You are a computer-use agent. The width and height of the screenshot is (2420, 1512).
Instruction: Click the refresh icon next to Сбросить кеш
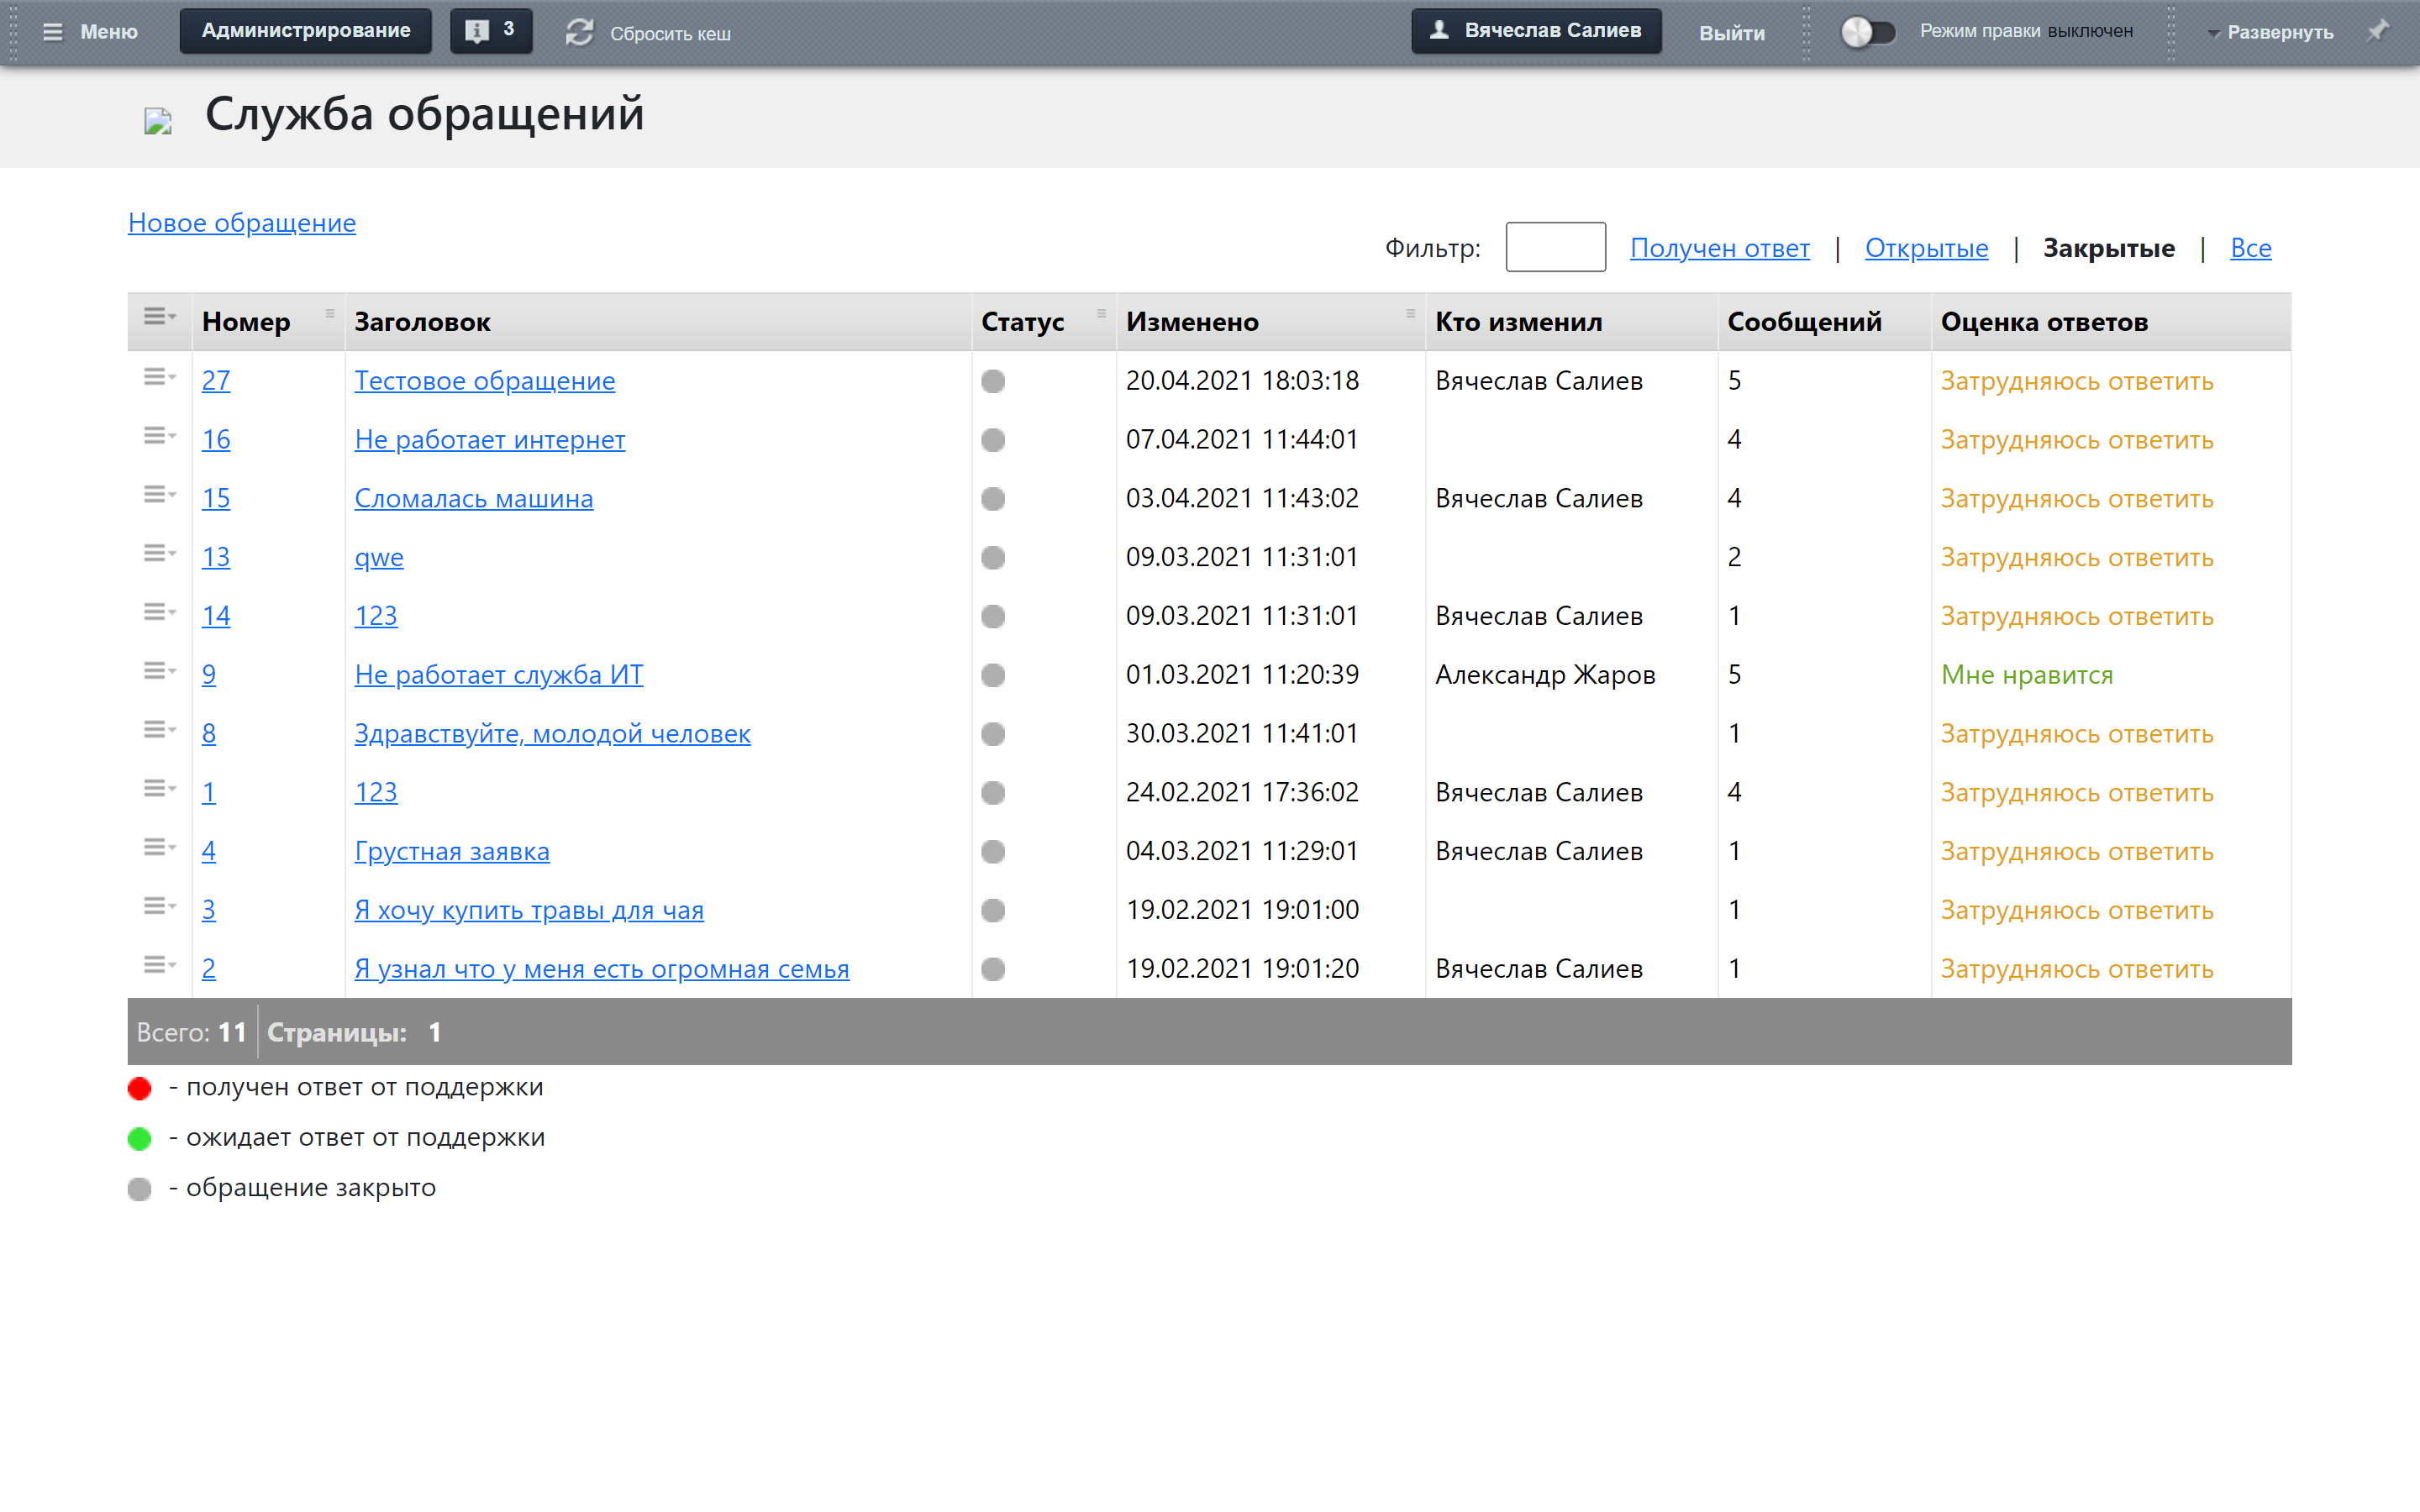[x=580, y=32]
